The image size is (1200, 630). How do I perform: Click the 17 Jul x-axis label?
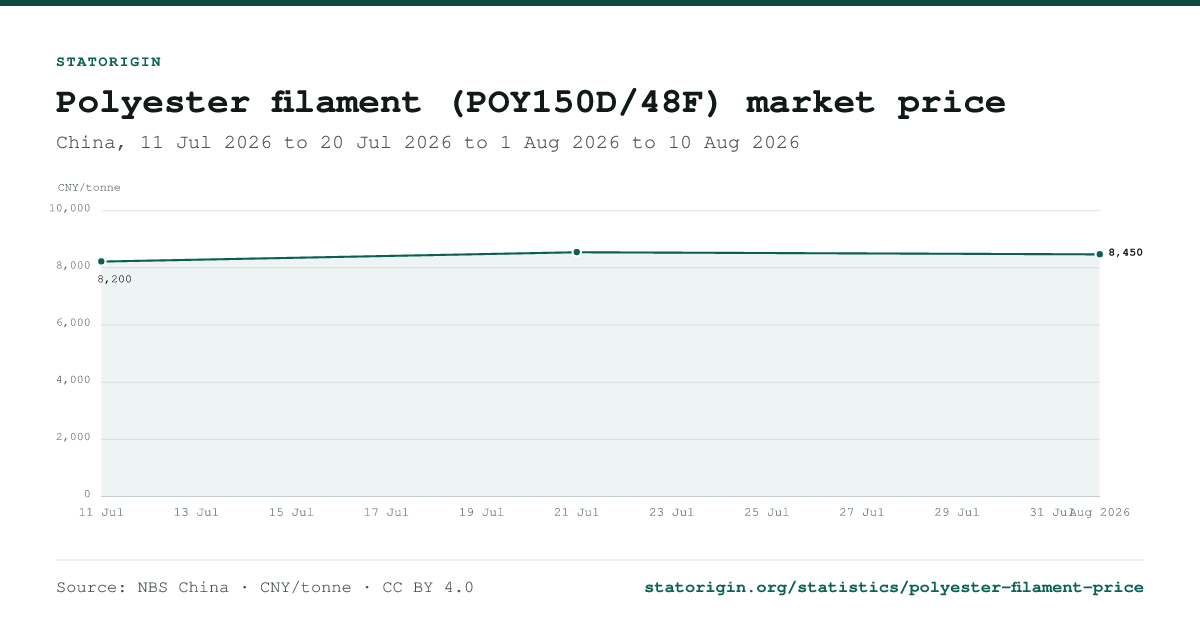386,512
